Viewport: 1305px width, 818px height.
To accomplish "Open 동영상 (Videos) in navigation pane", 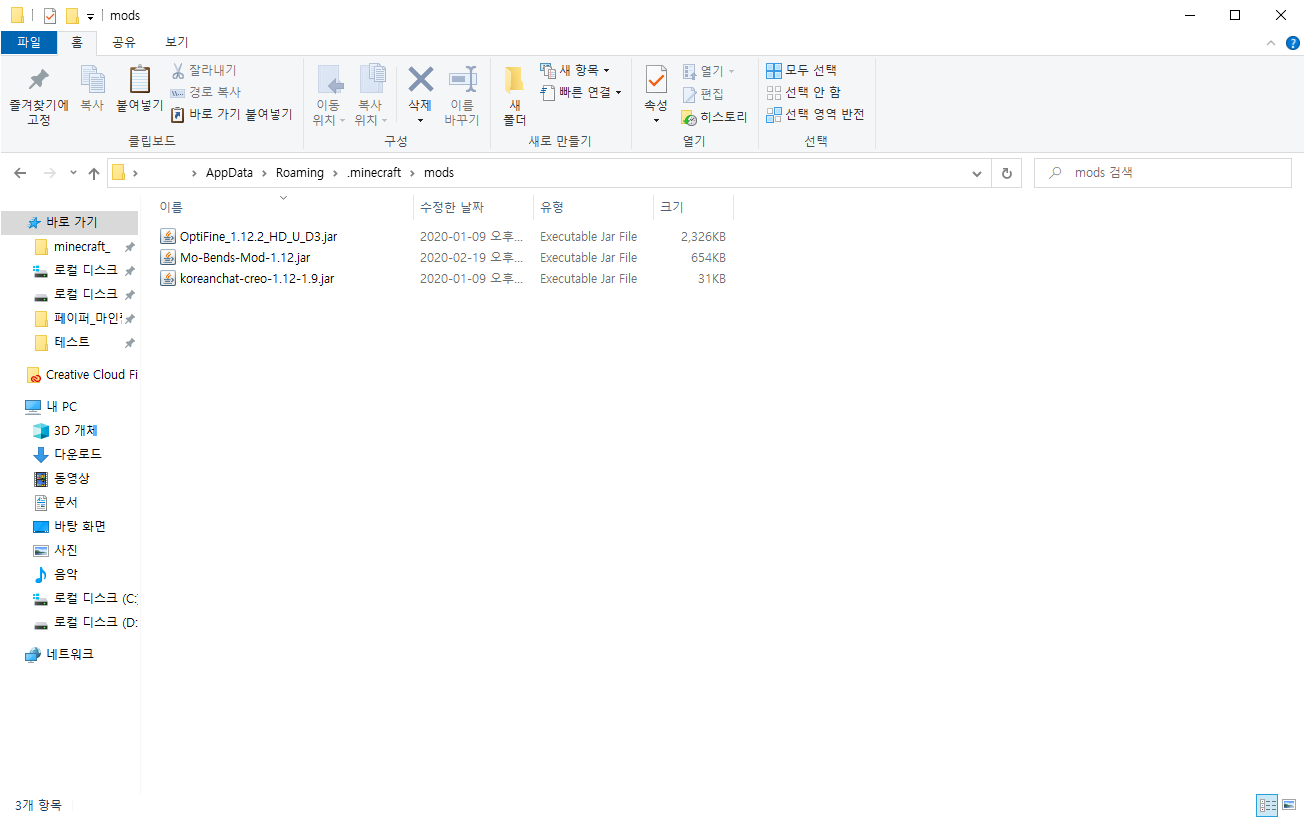I will point(71,478).
